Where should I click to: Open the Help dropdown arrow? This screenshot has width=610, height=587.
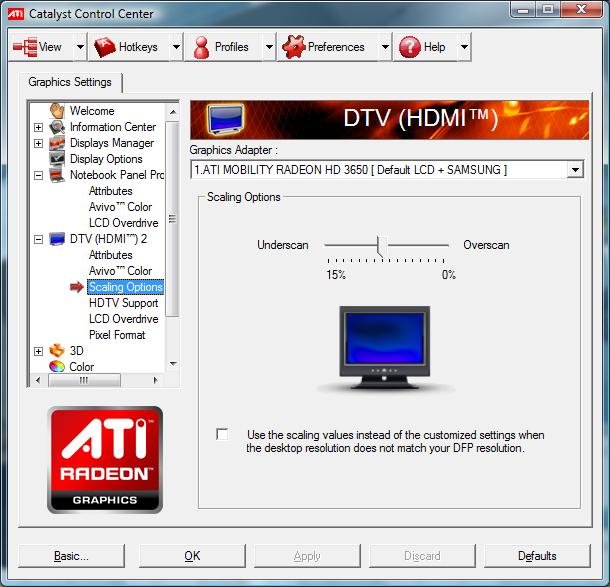(464, 47)
